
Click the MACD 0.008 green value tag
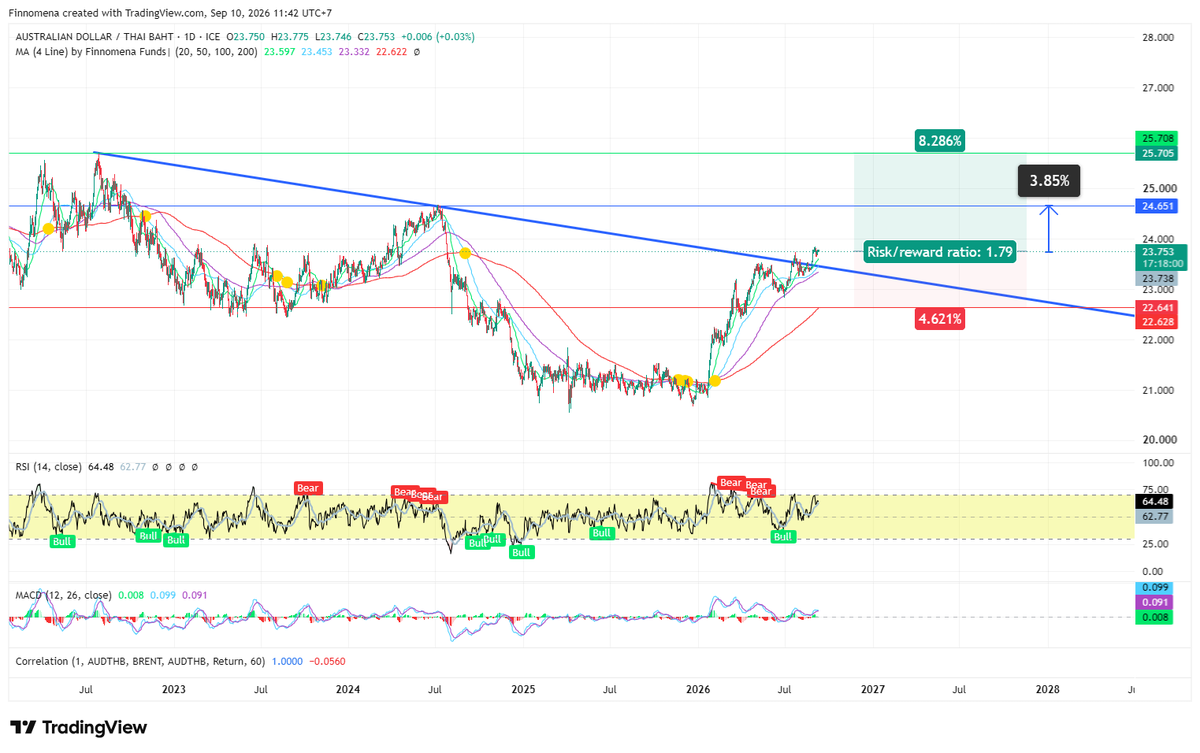click(1156, 619)
